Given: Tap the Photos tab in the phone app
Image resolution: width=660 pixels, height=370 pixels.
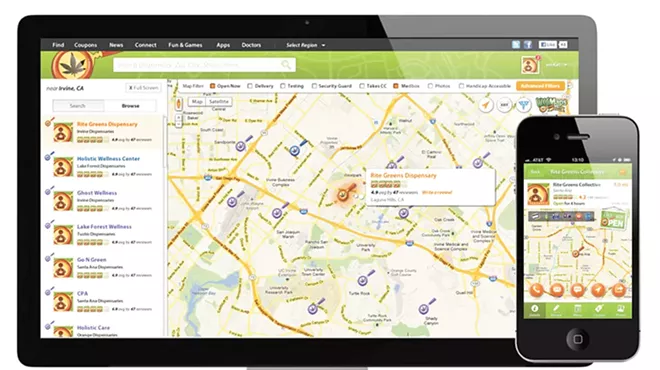Looking at the screenshot, I should [x=620, y=310].
